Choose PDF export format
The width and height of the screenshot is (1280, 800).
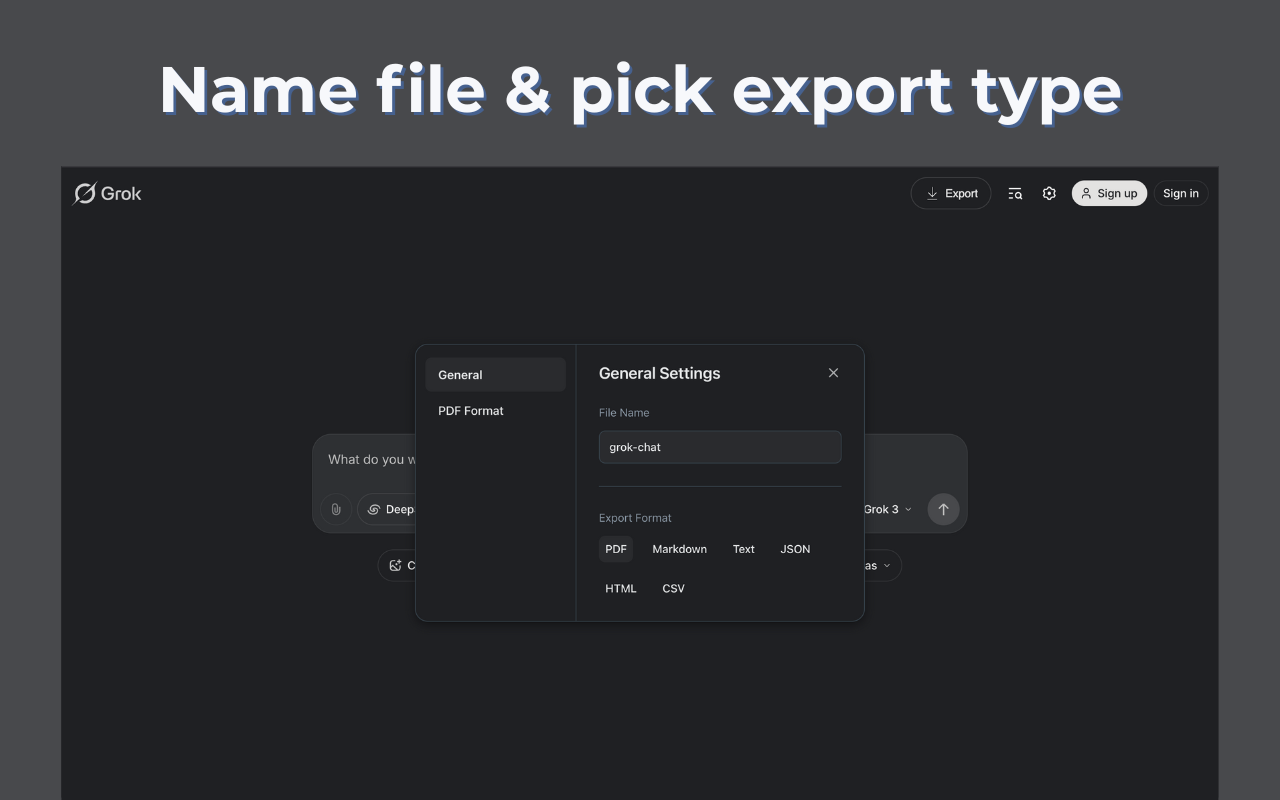(x=616, y=549)
